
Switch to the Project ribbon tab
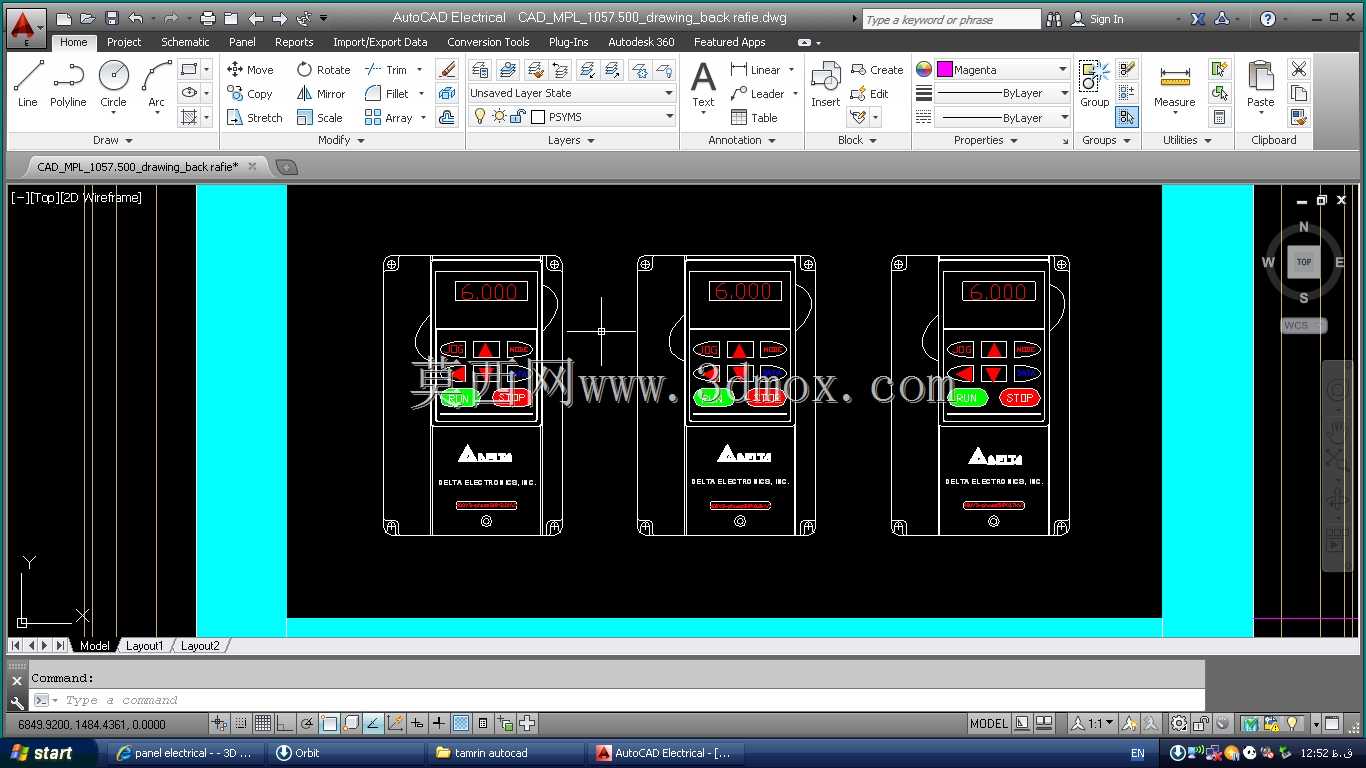124,42
